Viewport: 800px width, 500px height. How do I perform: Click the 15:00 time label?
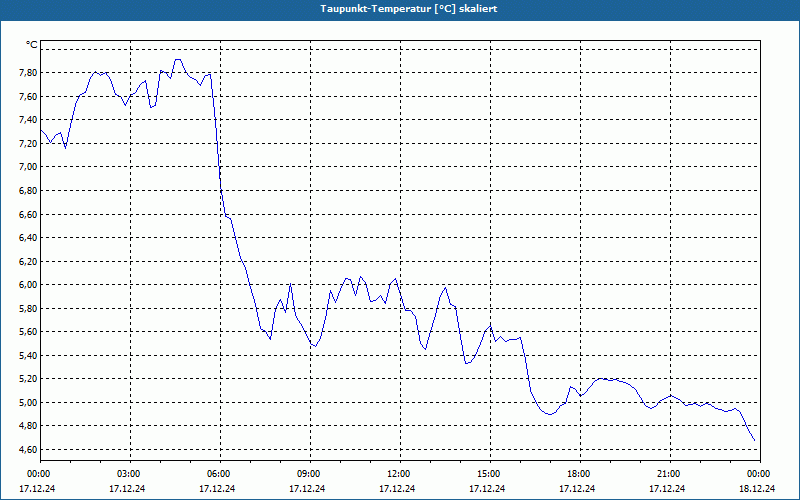(488, 474)
